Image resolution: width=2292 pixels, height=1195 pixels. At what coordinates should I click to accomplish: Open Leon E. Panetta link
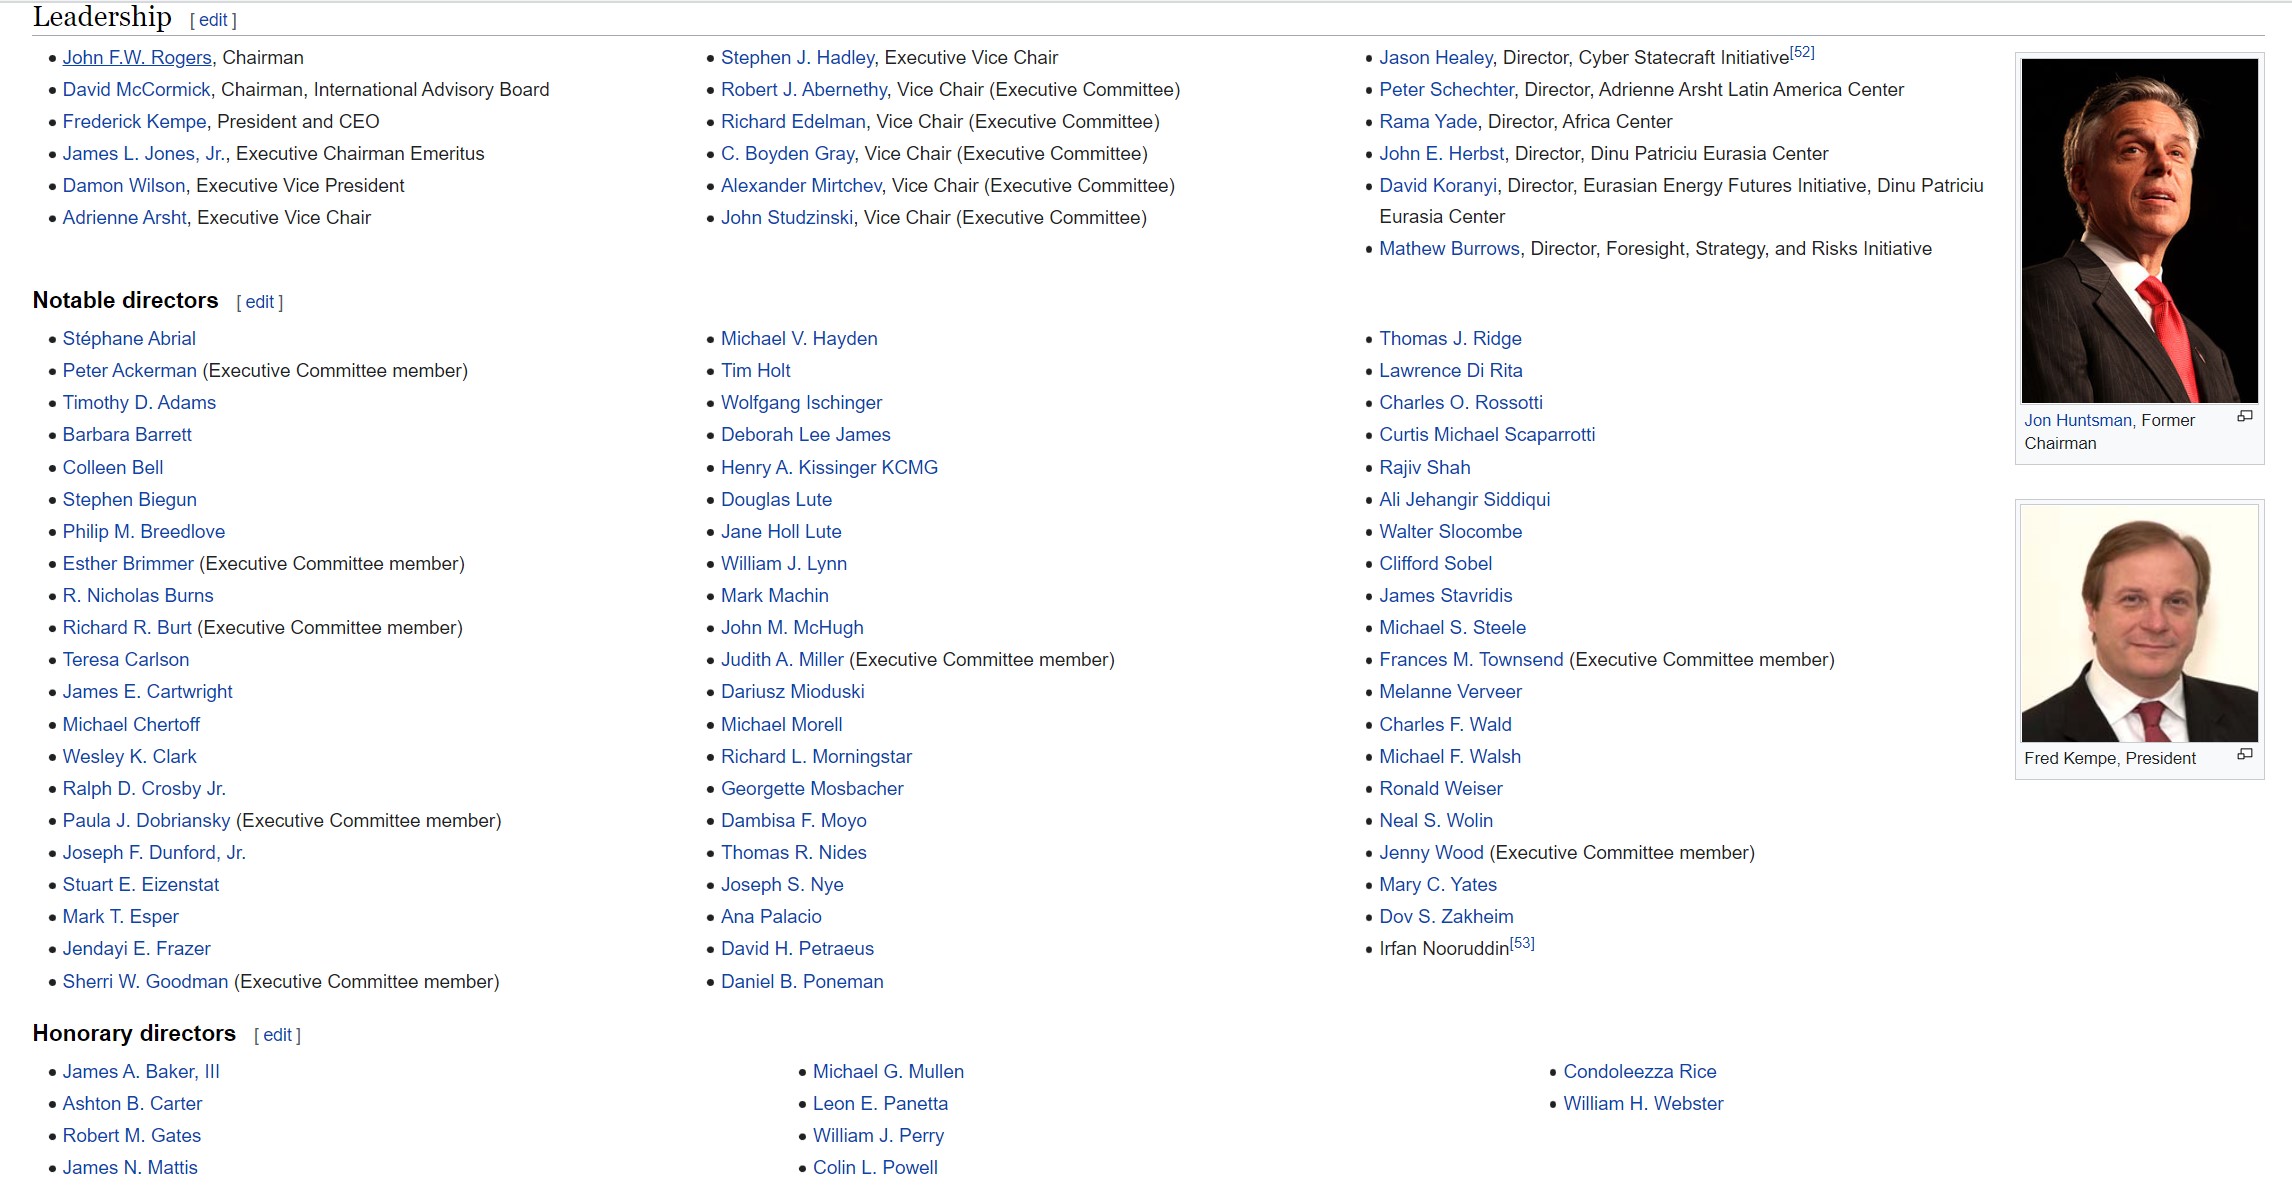[x=880, y=1104]
